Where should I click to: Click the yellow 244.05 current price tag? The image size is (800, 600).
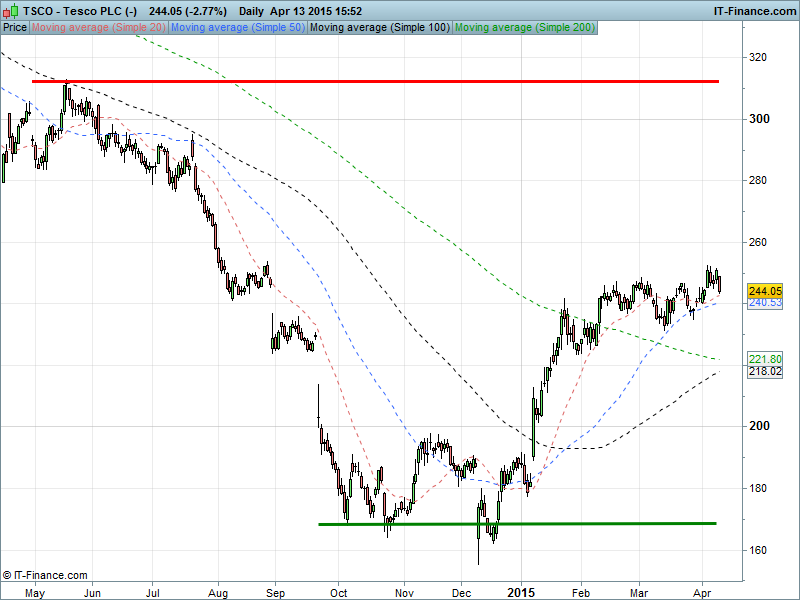click(x=765, y=290)
